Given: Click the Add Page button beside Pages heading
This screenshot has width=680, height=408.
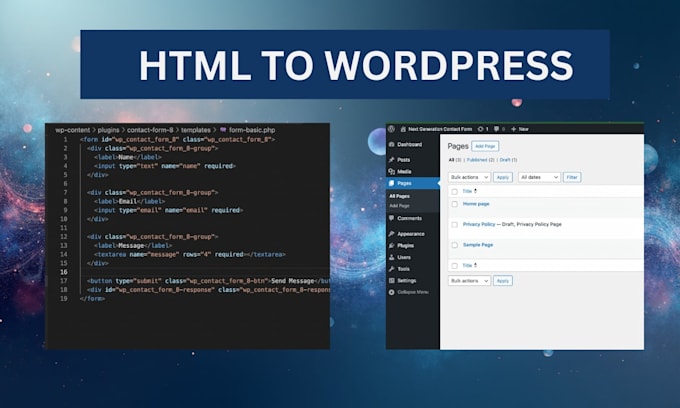Looking at the screenshot, I should pyautogui.click(x=485, y=146).
